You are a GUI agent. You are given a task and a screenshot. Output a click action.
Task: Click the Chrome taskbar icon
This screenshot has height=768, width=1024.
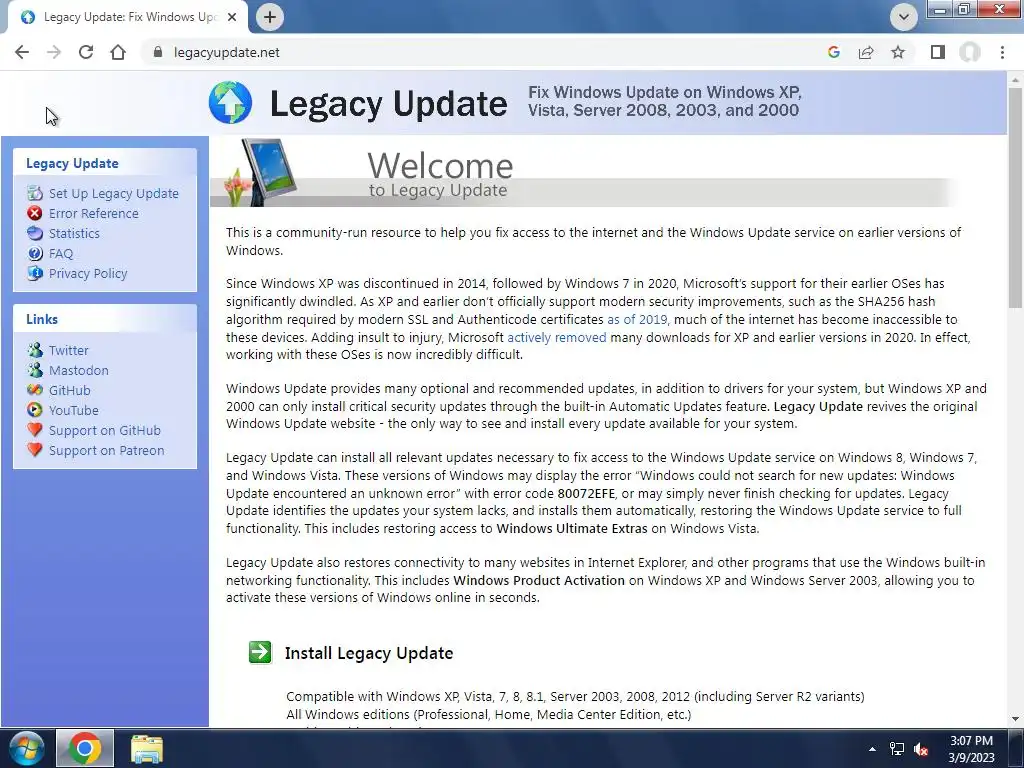84,748
